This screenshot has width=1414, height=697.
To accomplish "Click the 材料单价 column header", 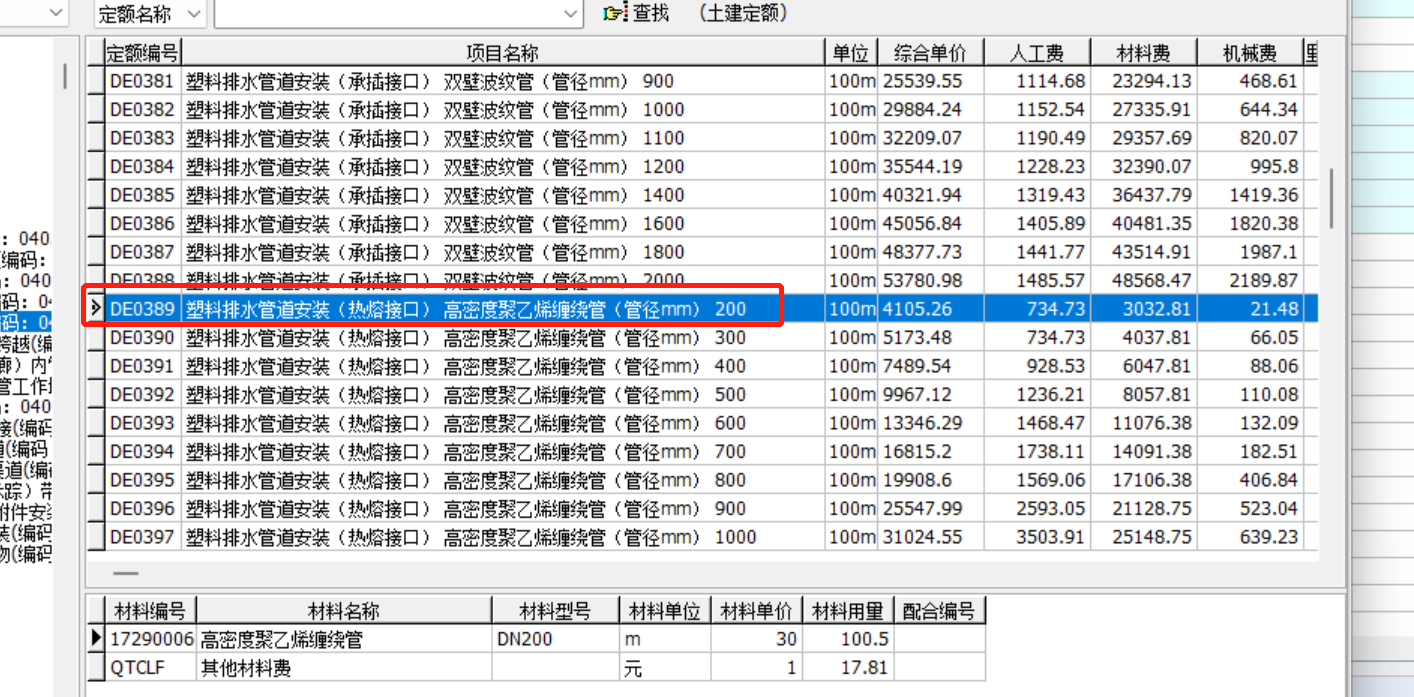I will 757,611.
